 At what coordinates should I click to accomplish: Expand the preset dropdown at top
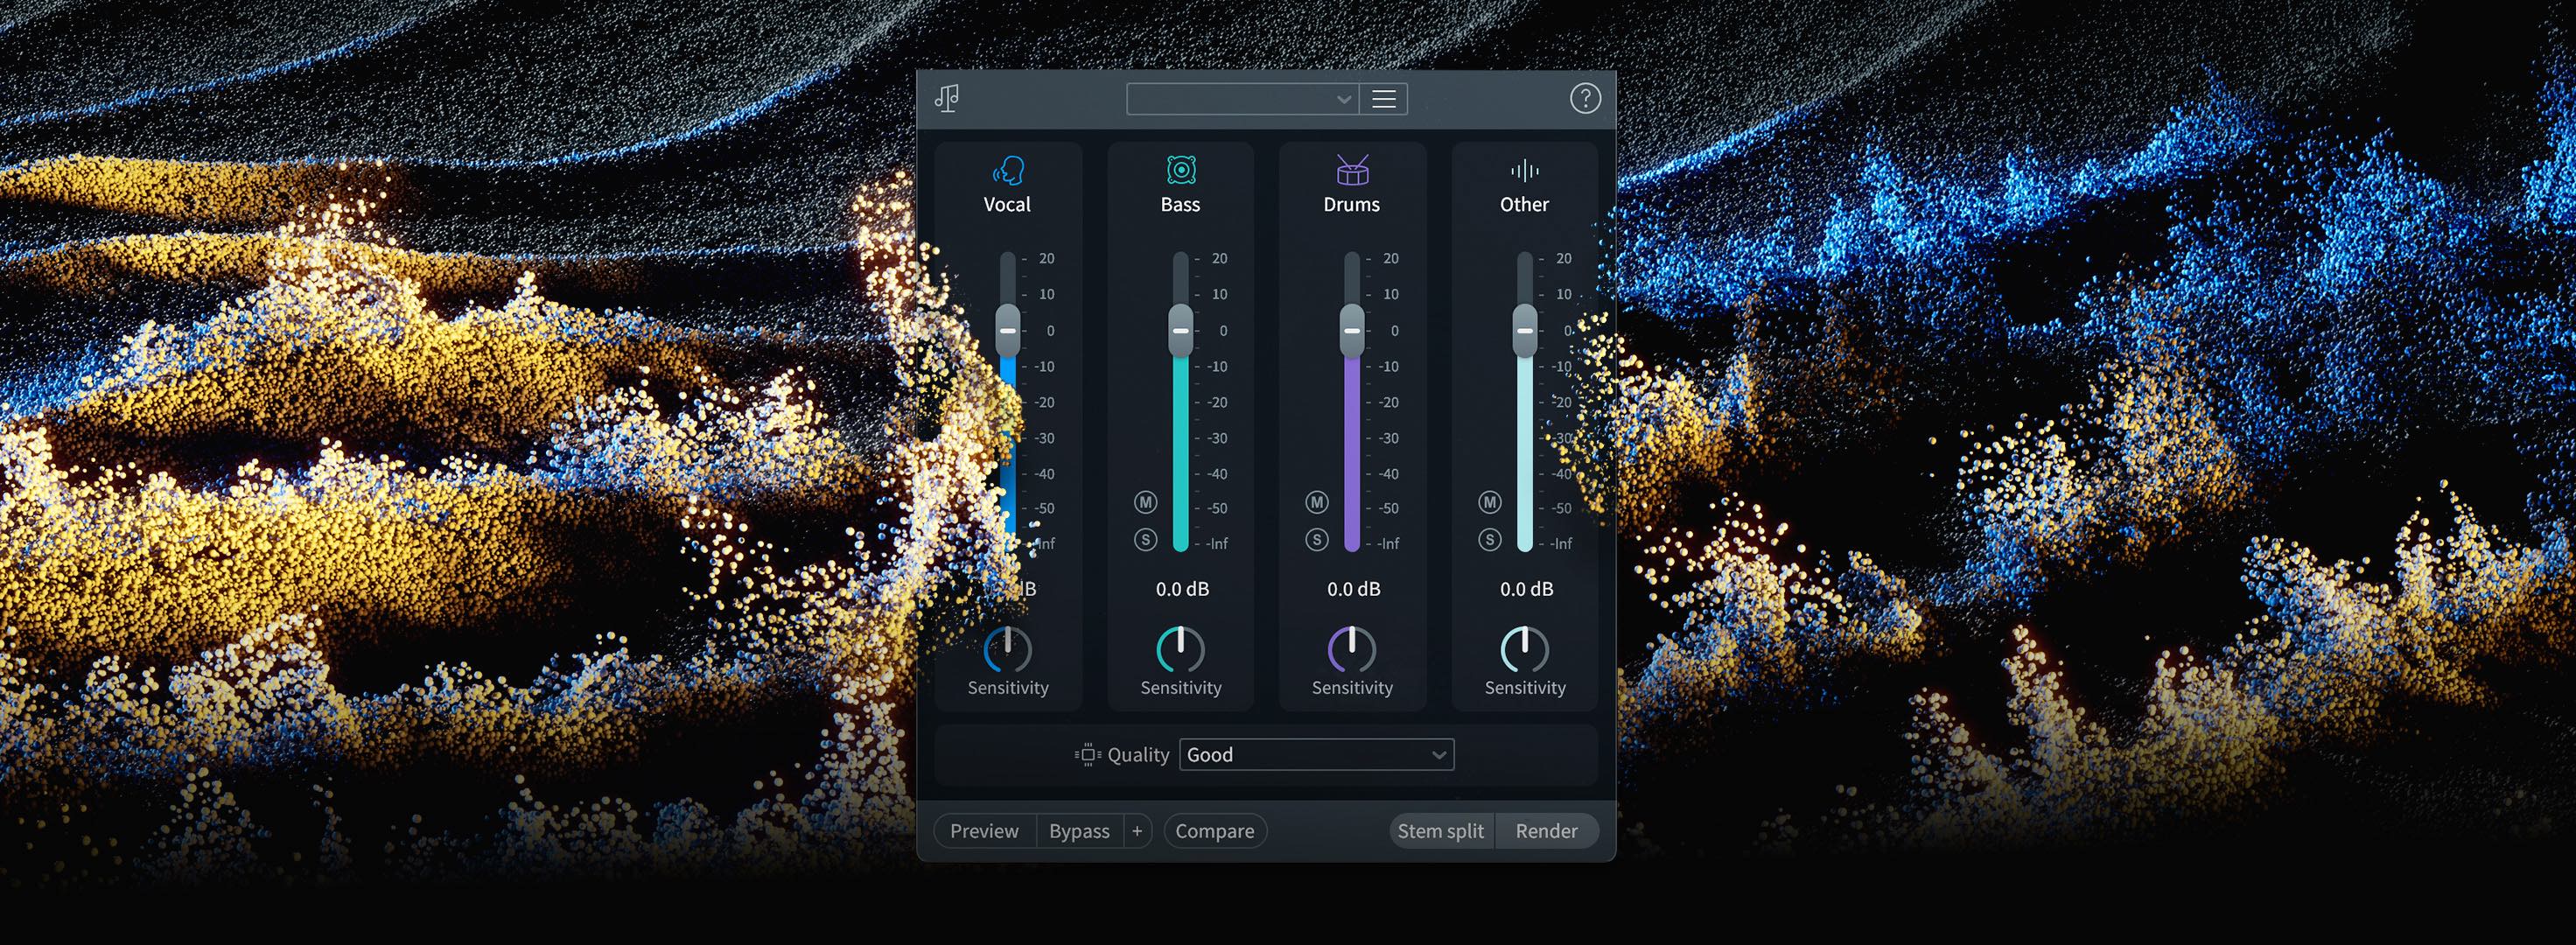(1242, 99)
